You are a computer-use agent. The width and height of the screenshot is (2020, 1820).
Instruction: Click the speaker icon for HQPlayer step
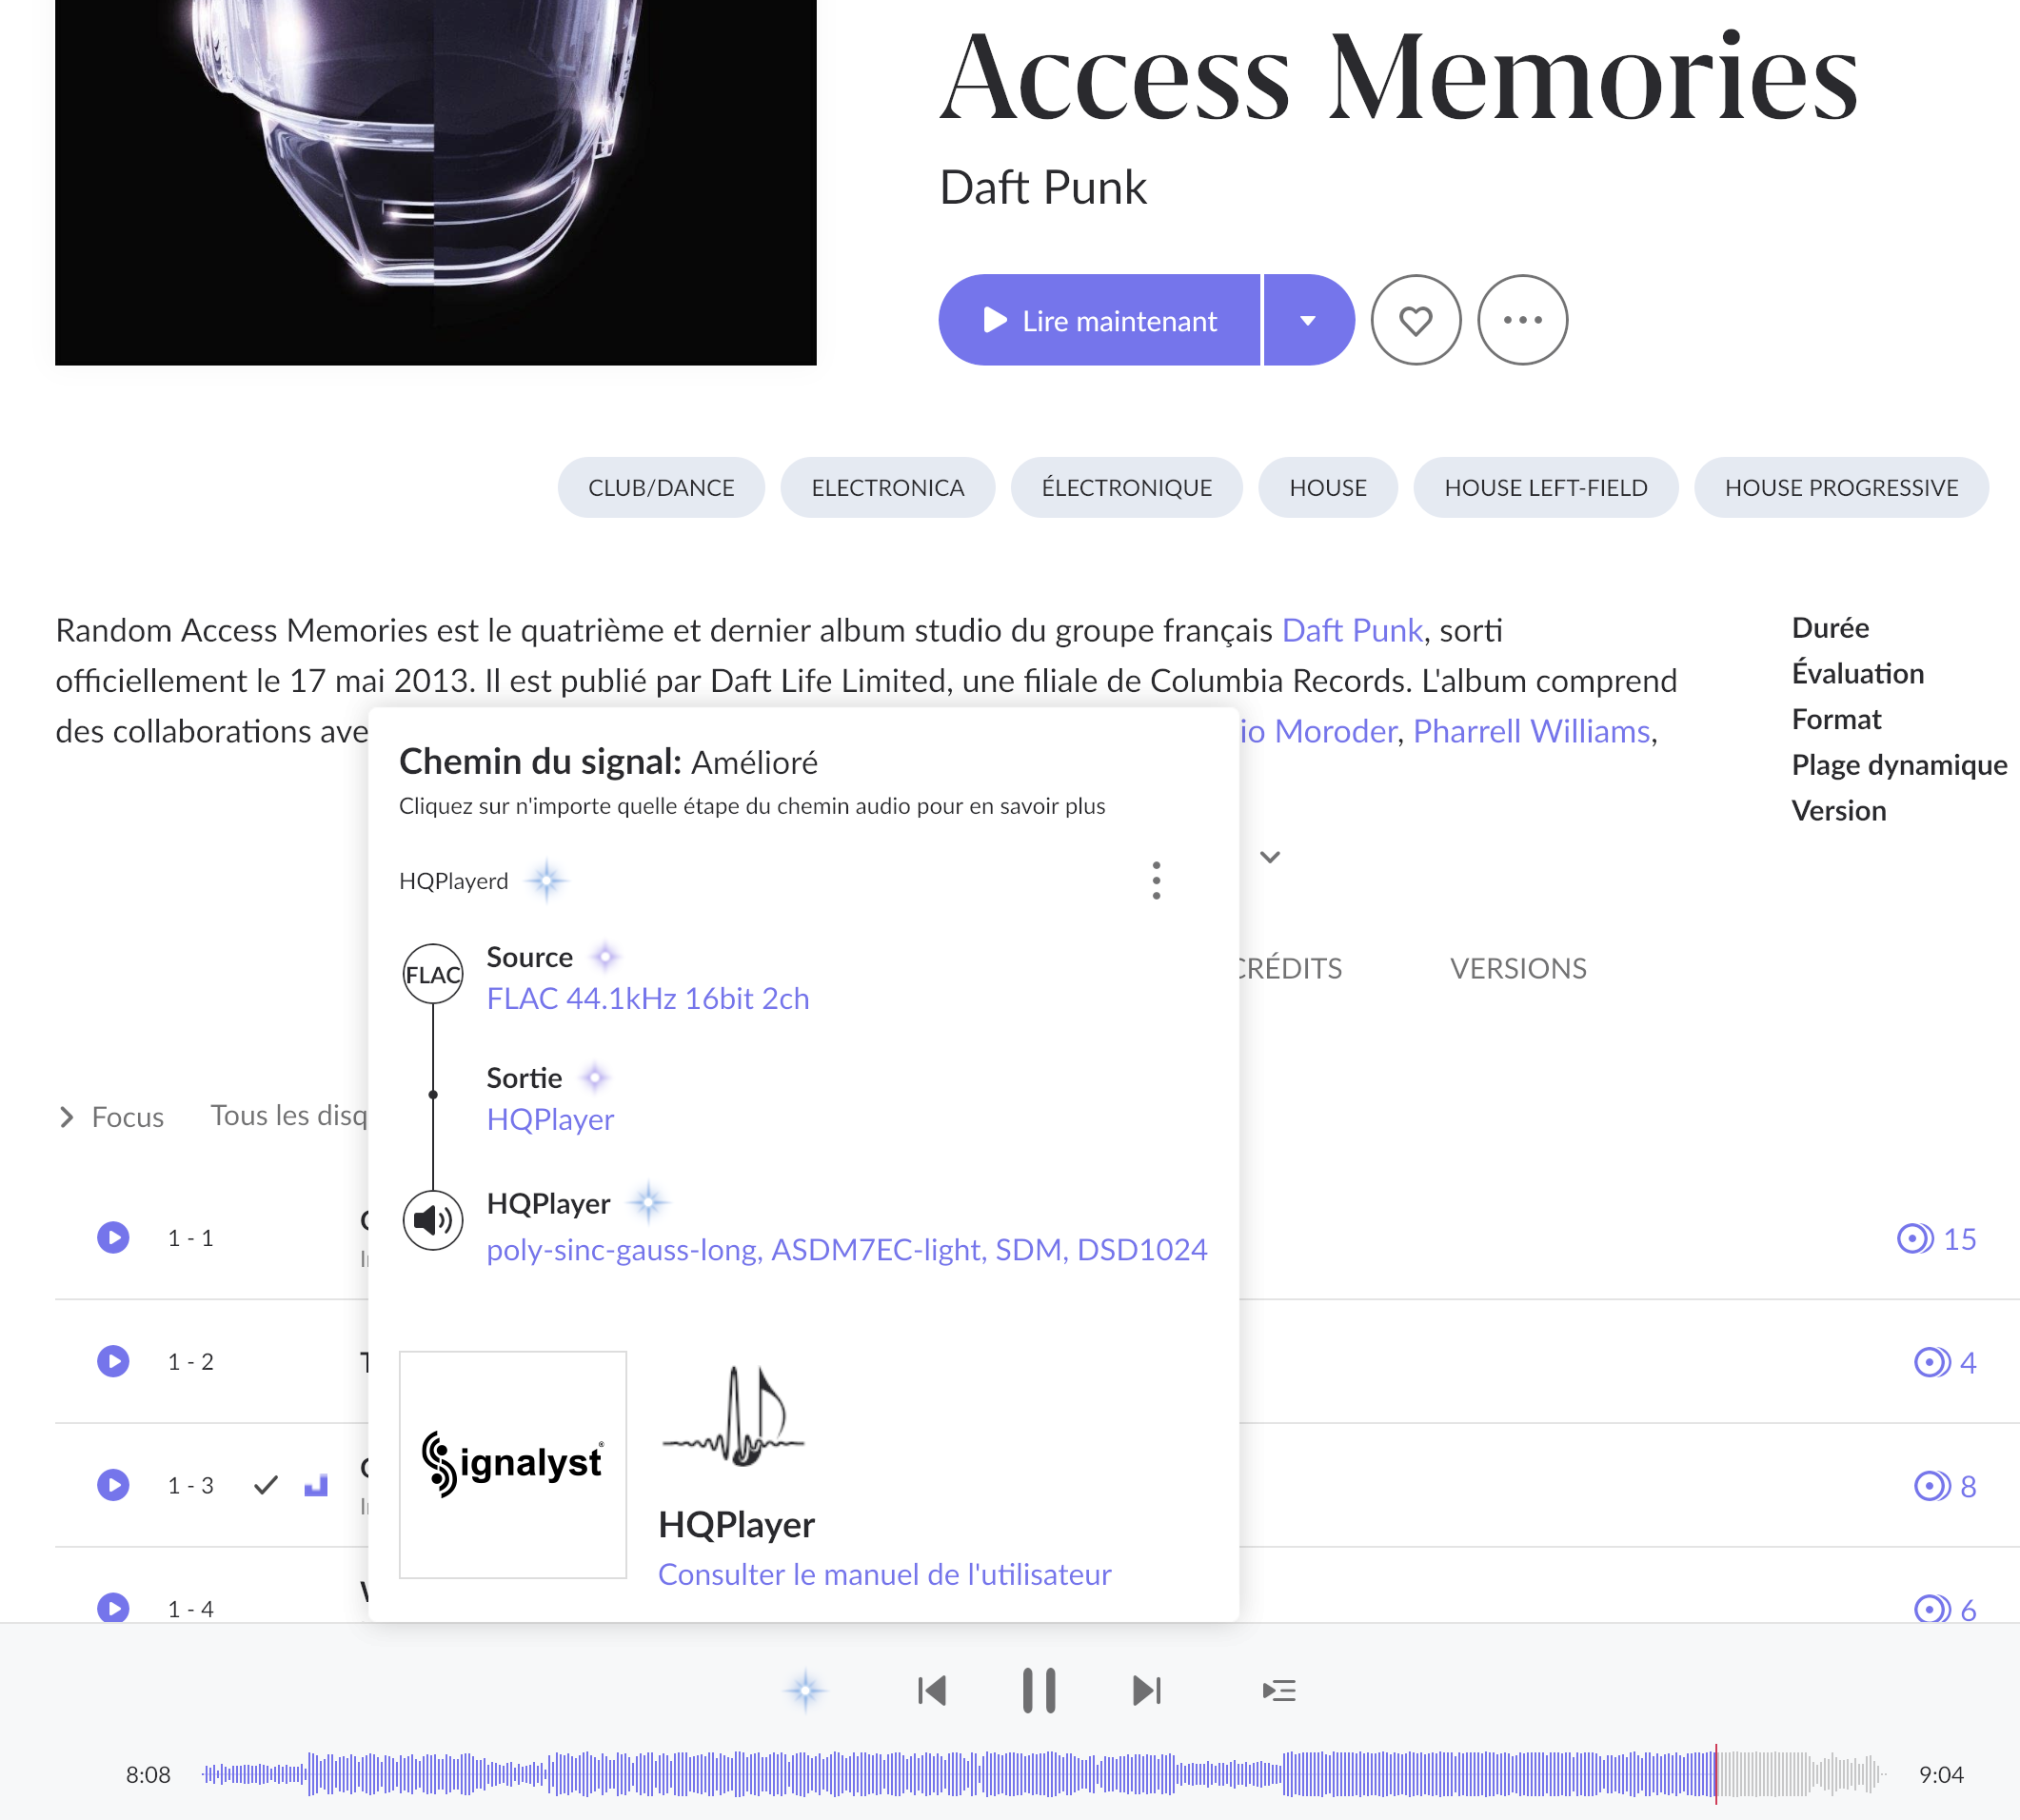[432, 1220]
